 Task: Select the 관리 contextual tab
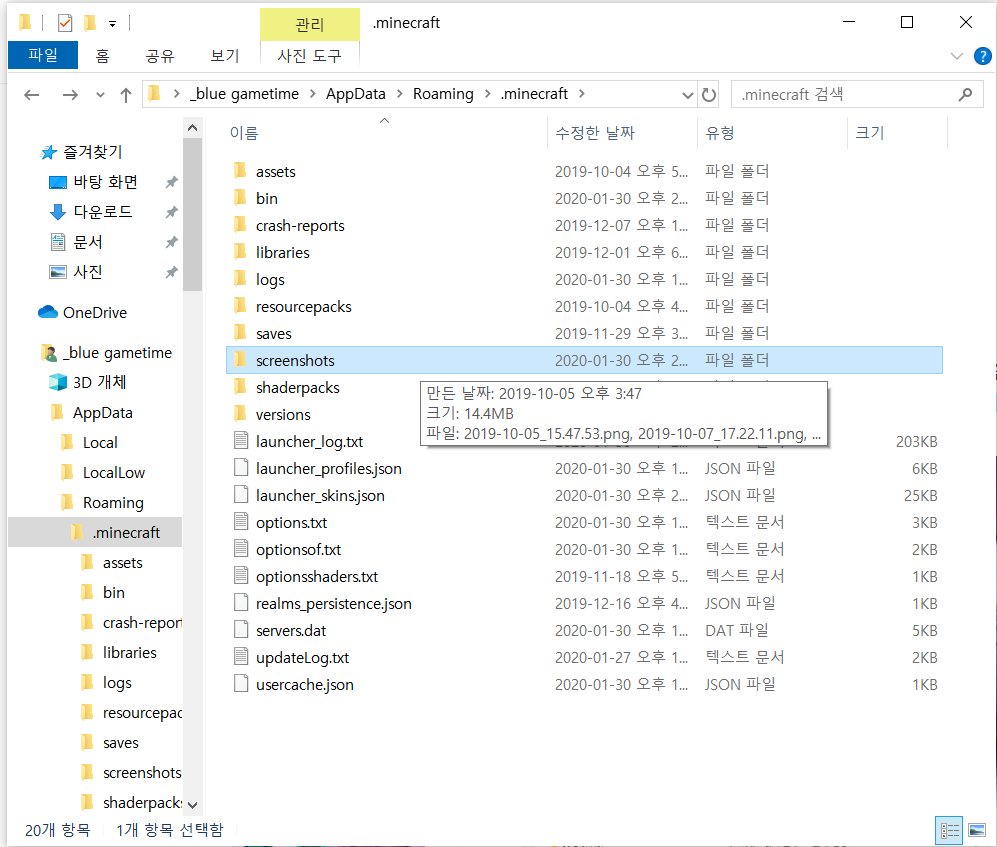click(310, 25)
